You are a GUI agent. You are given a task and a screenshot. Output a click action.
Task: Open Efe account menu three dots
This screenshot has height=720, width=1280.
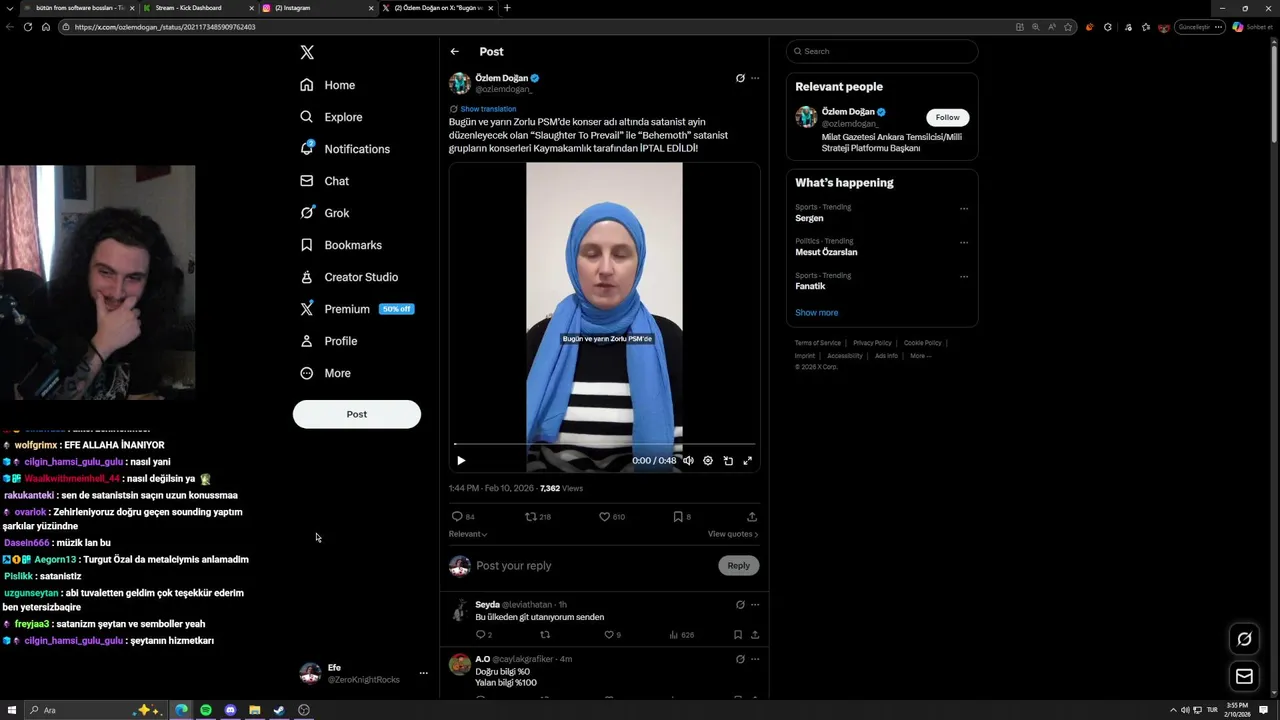pos(423,673)
